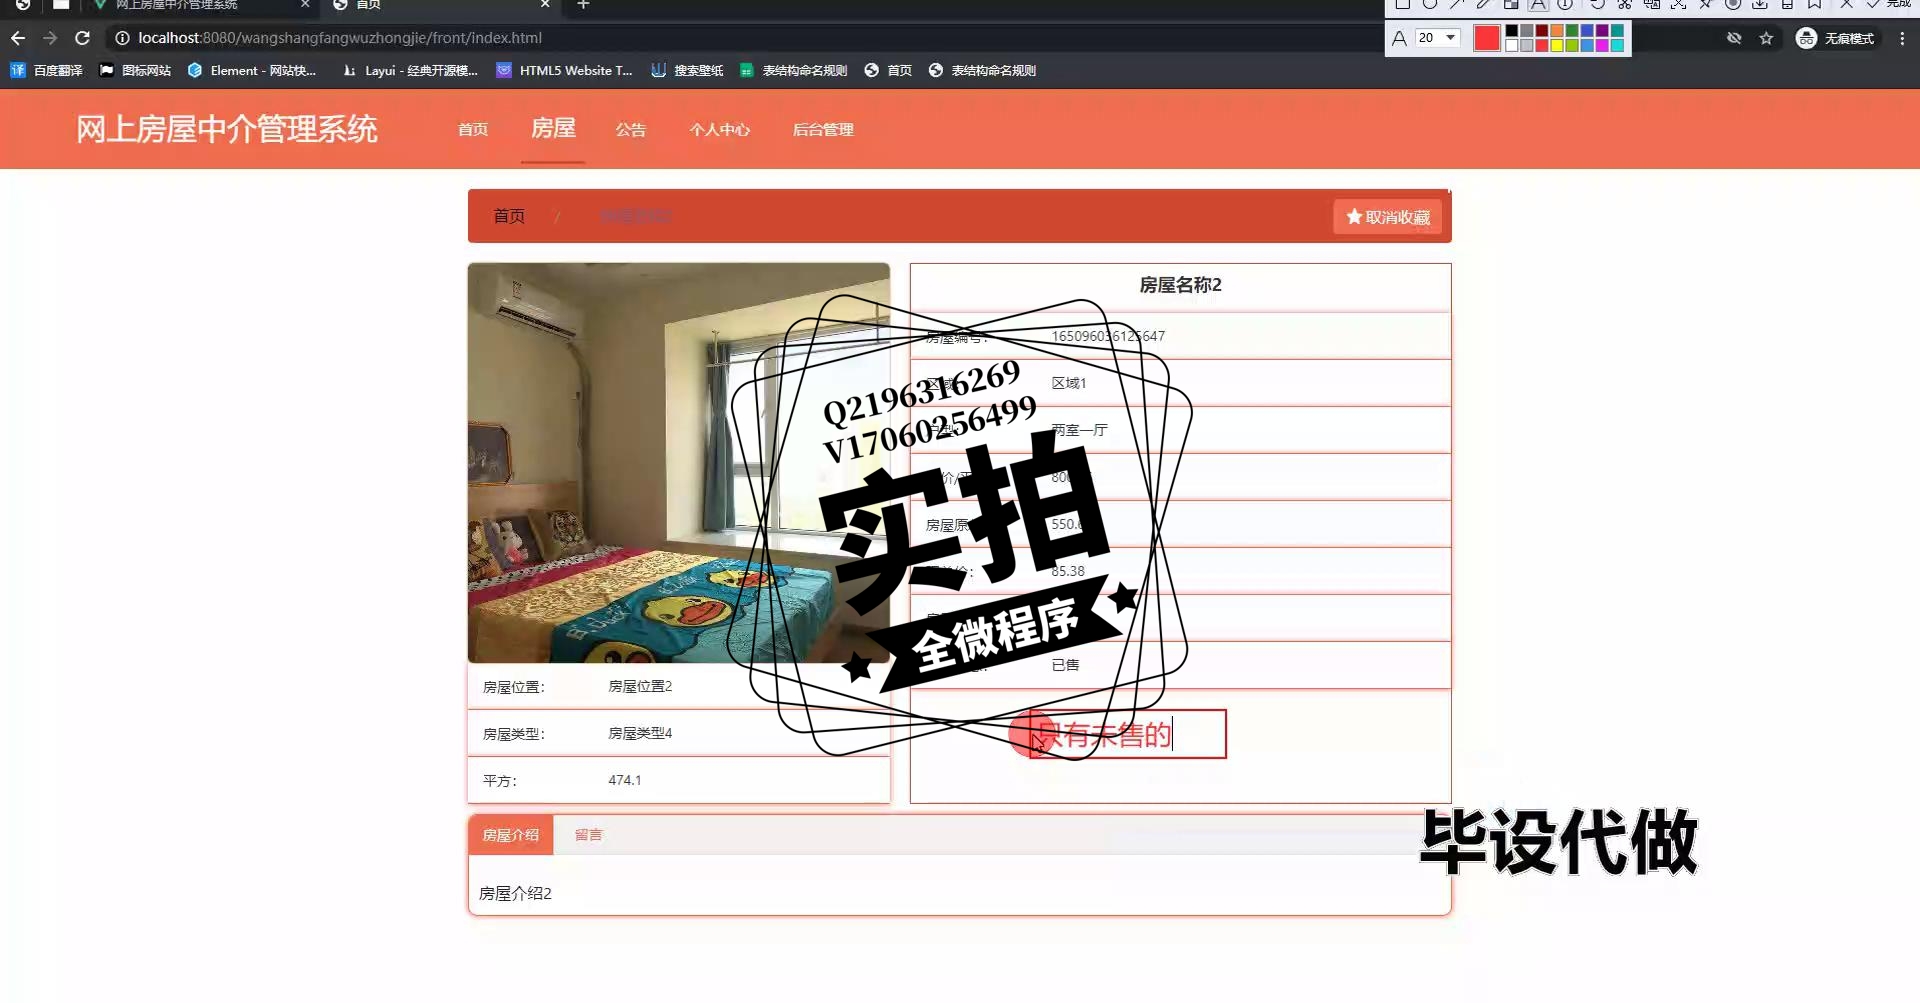This screenshot has height=1003, width=1920.
Task: Pick the cyan color swatch in bottom row
Action: pyautogui.click(x=1617, y=46)
